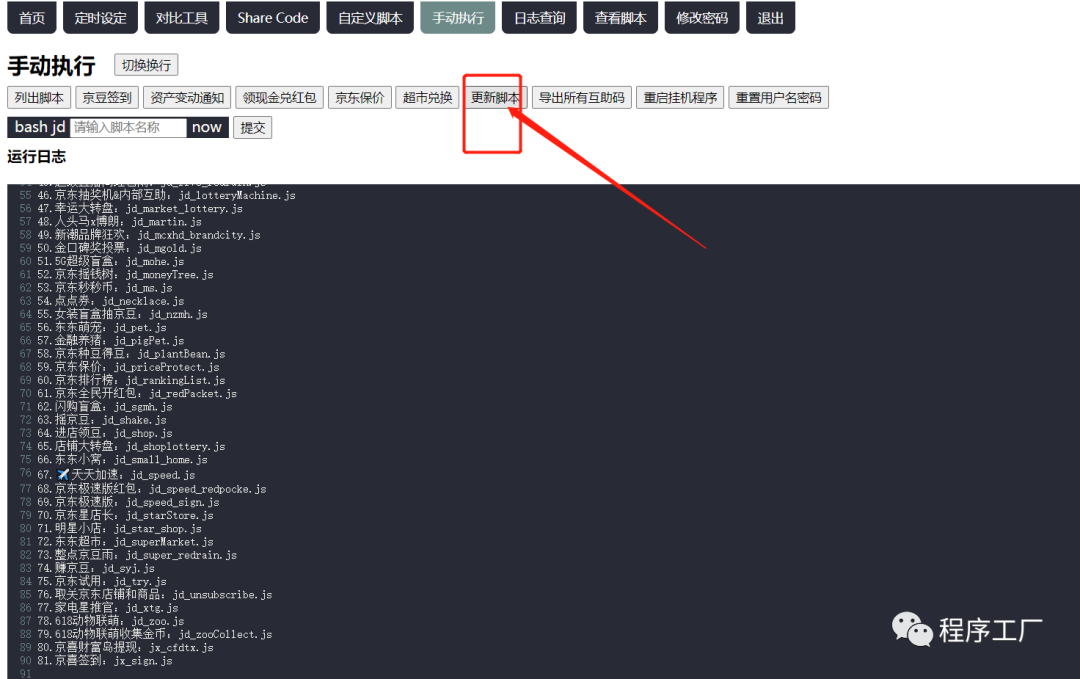
Task: Click 导出所有互助码 button
Action: (581, 98)
